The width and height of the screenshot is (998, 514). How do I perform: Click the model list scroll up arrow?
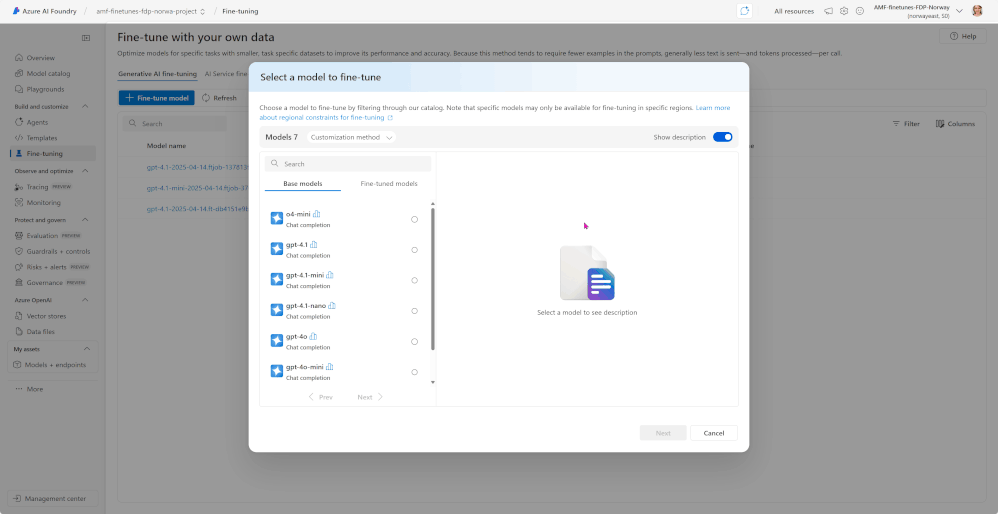(433, 204)
